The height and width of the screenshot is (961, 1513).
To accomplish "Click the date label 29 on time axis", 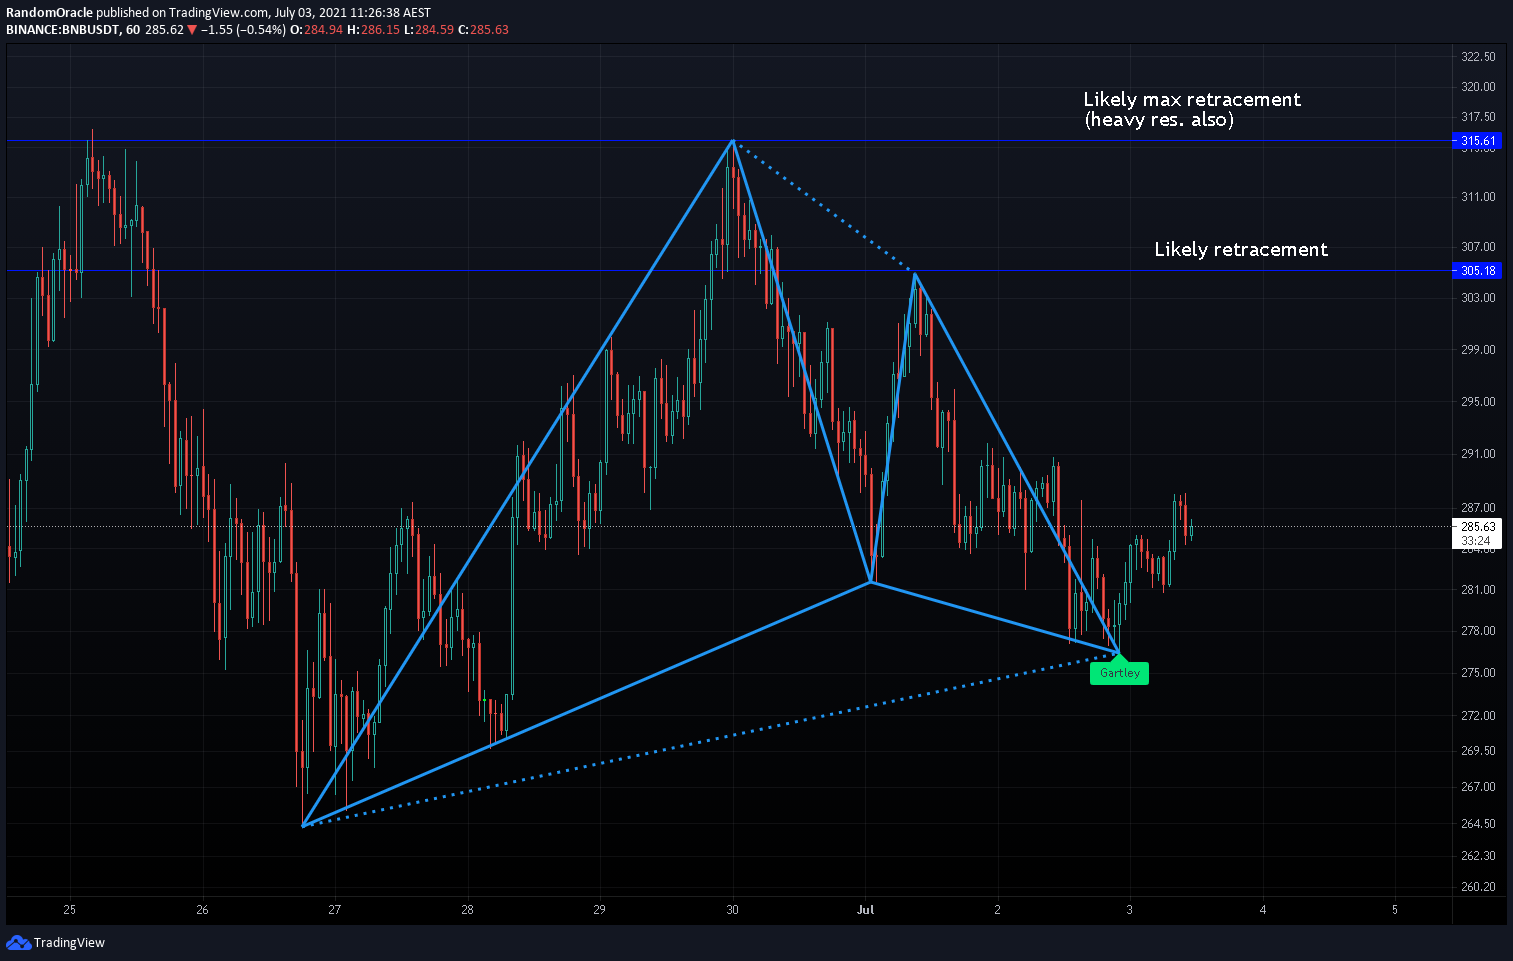I will pos(599,910).
